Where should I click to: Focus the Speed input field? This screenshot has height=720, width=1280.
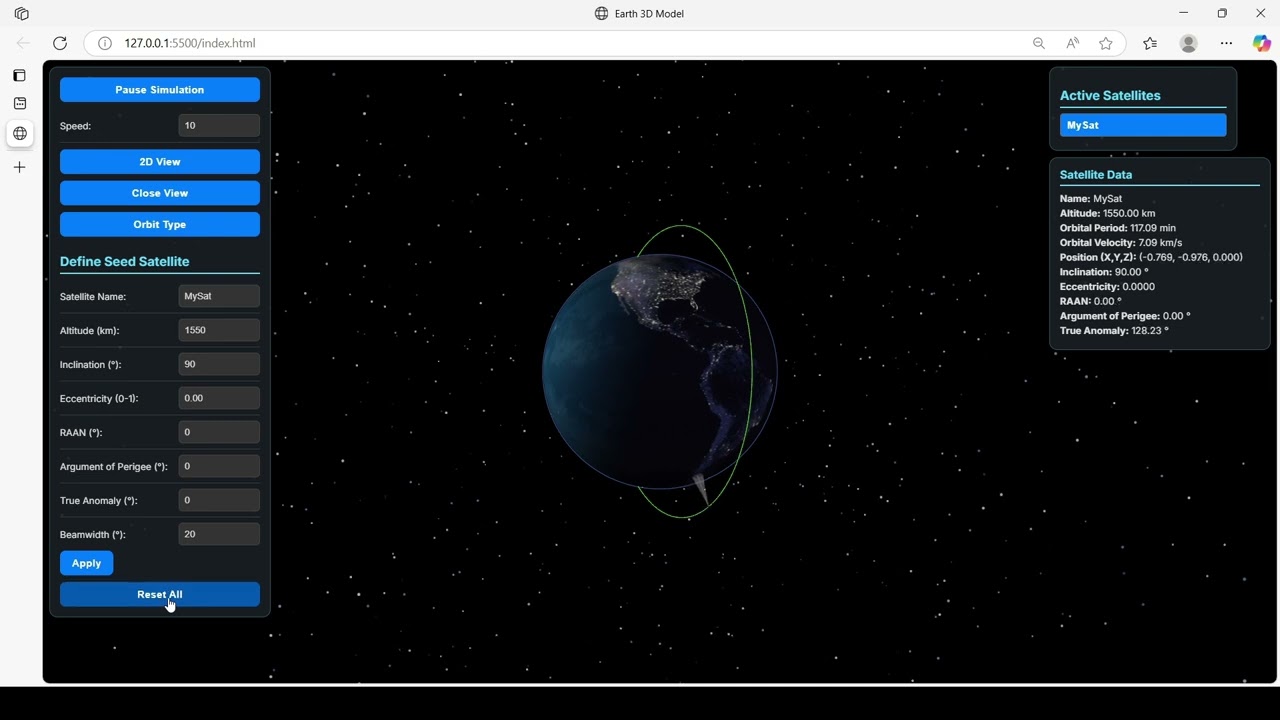219,126
